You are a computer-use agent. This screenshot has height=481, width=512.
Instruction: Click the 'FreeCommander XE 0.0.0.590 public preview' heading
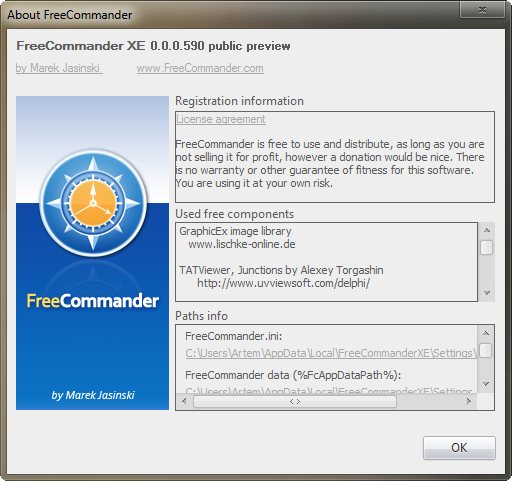[x=153, y=46]
